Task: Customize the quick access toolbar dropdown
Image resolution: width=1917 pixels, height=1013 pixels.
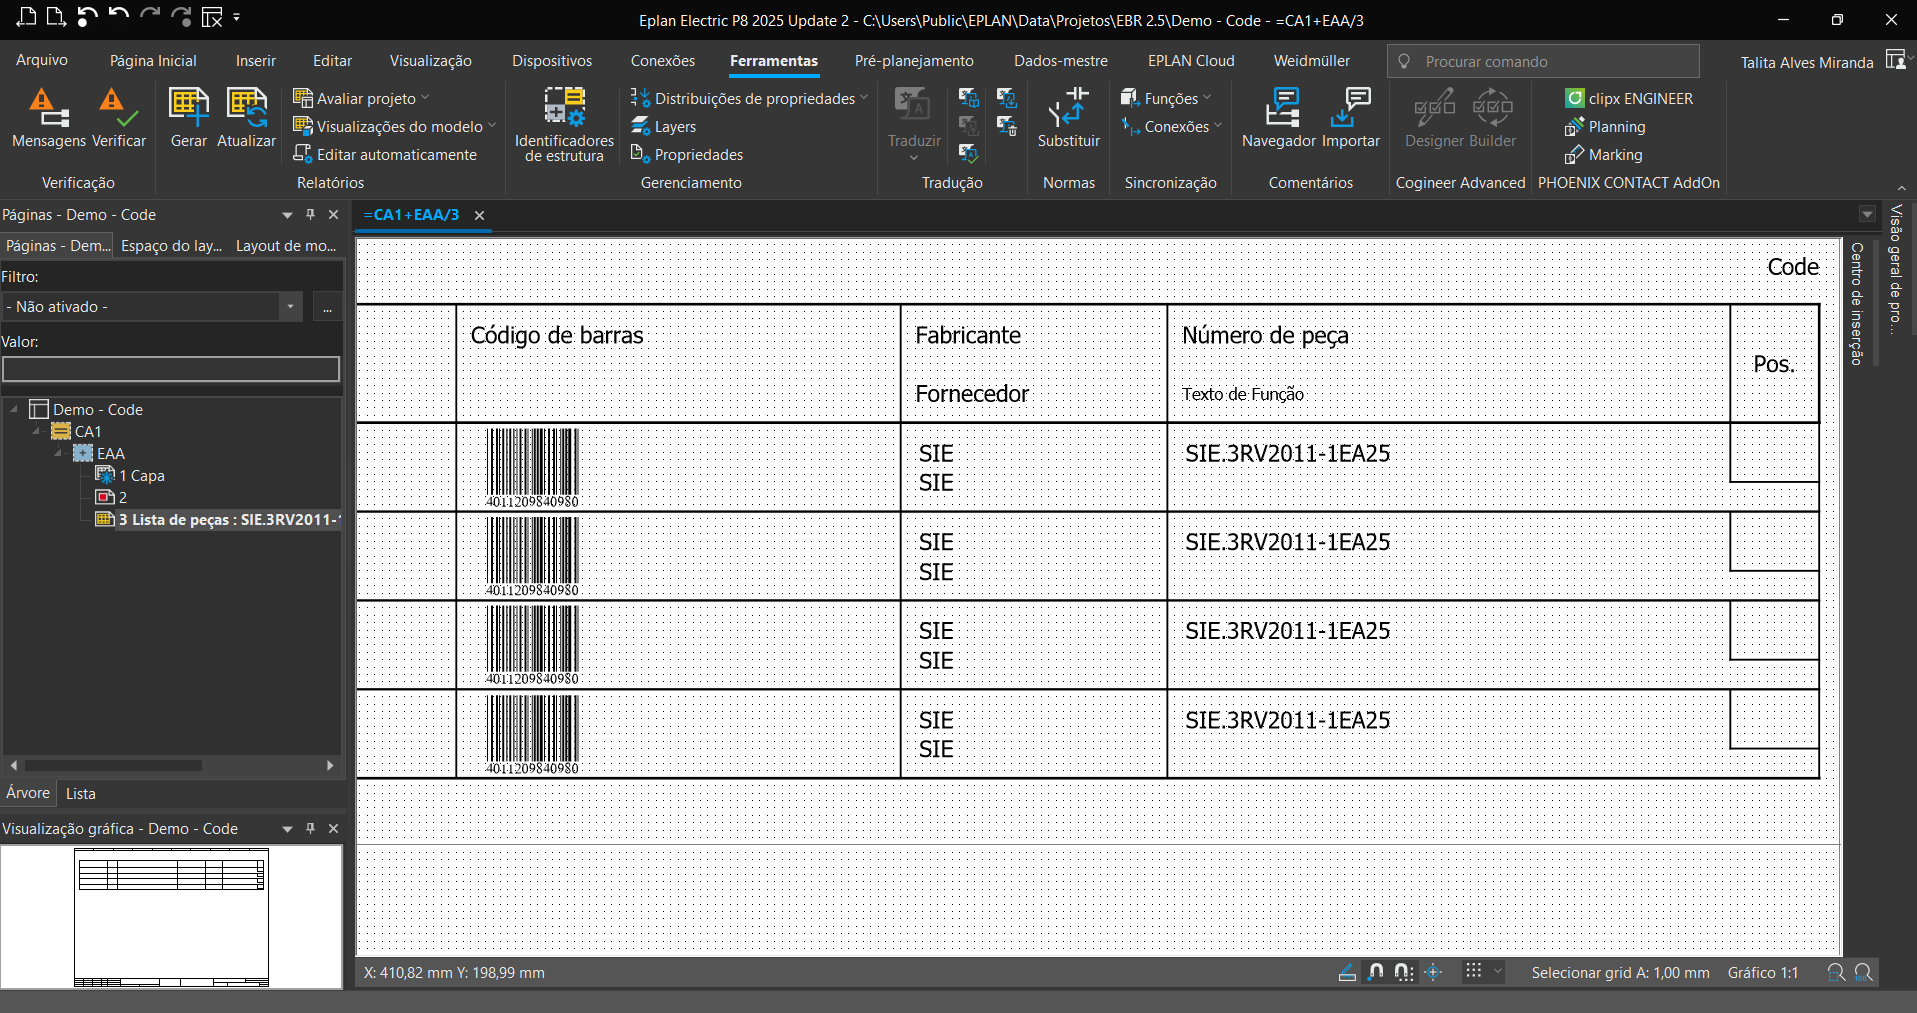Action: tap(237, 17)
